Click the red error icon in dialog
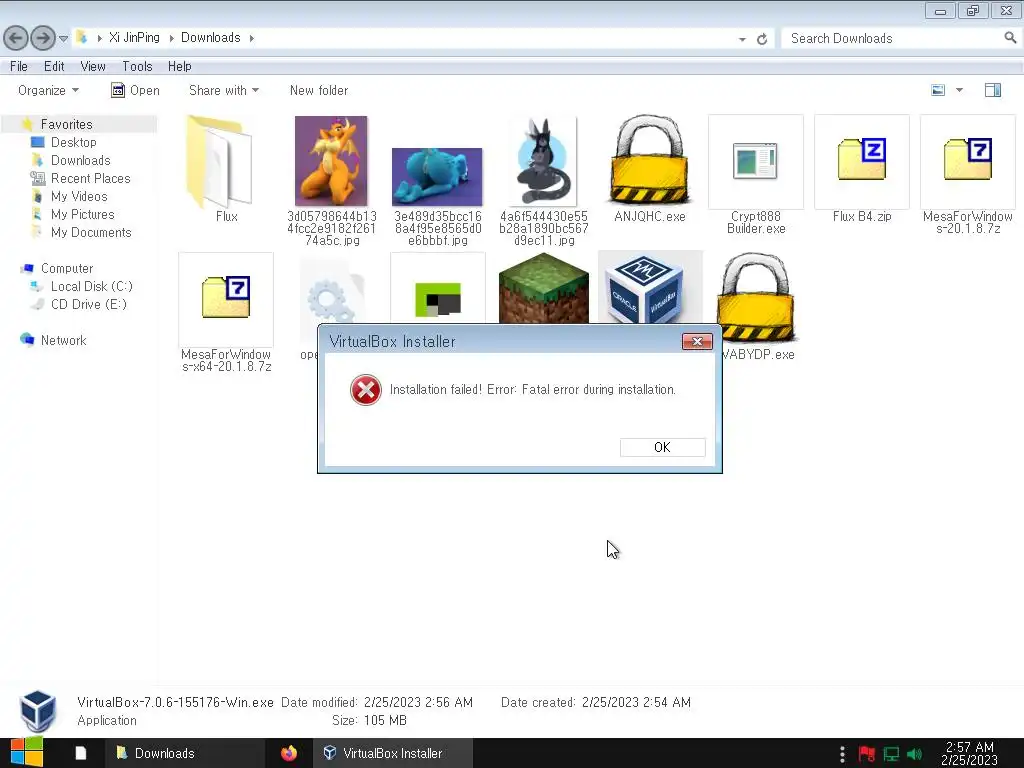Image resolution: width=1024 pixels, height=768 pixels. pyautogui.click(x=366, y=390)
